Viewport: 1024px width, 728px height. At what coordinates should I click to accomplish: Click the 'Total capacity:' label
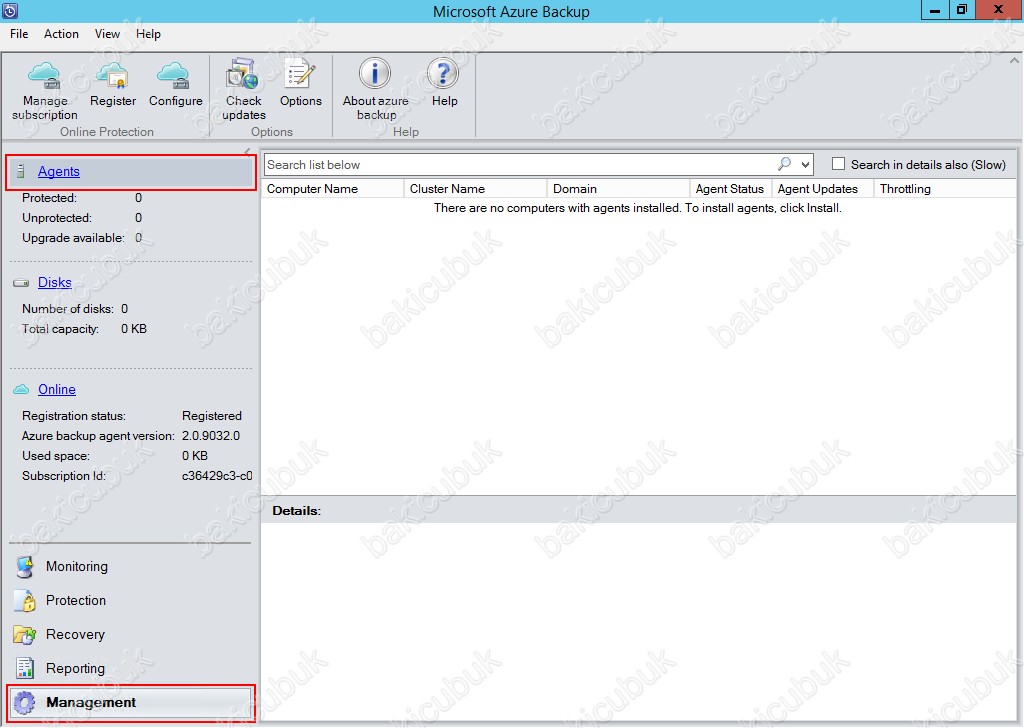click(60, 329)
